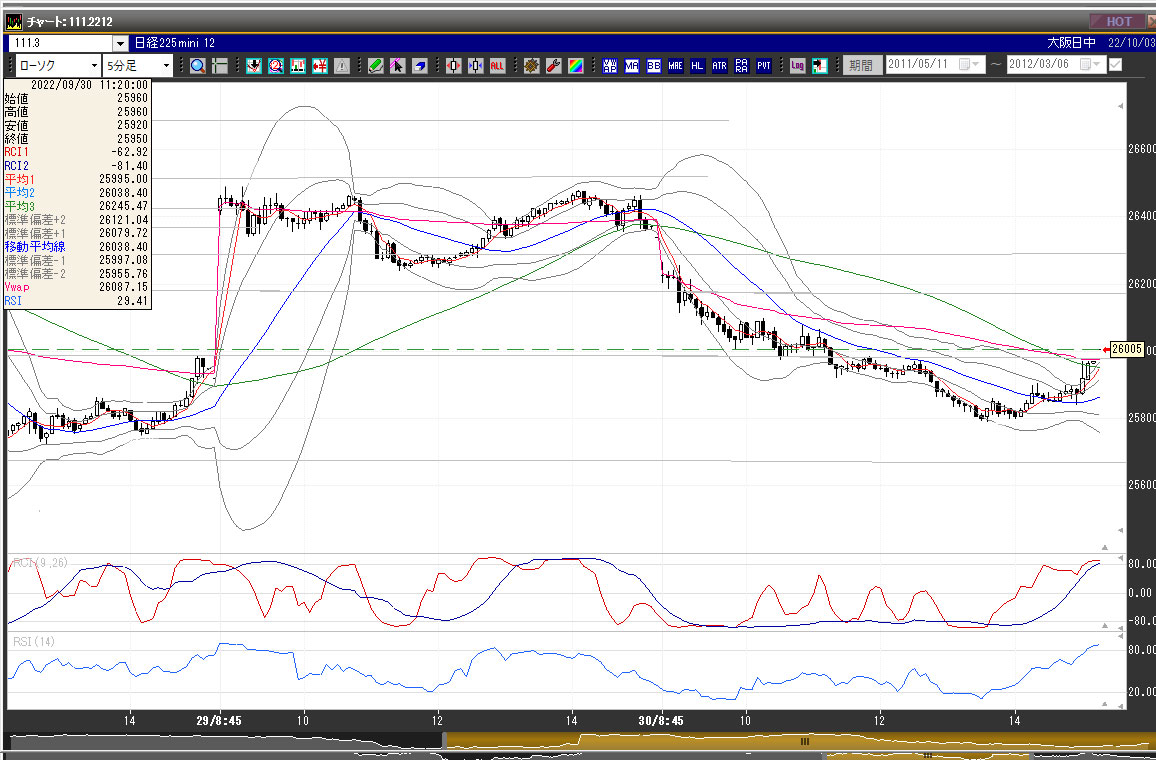Click the yen arrow price icon
The height and width of the screenshot is (760, 1156).
[320, 66]
